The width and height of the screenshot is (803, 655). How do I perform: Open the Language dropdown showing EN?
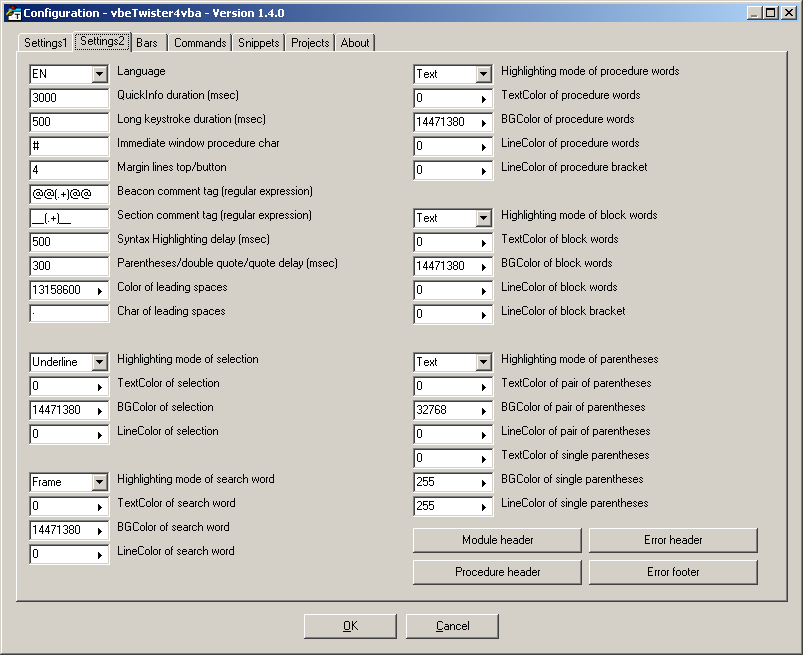99,74
